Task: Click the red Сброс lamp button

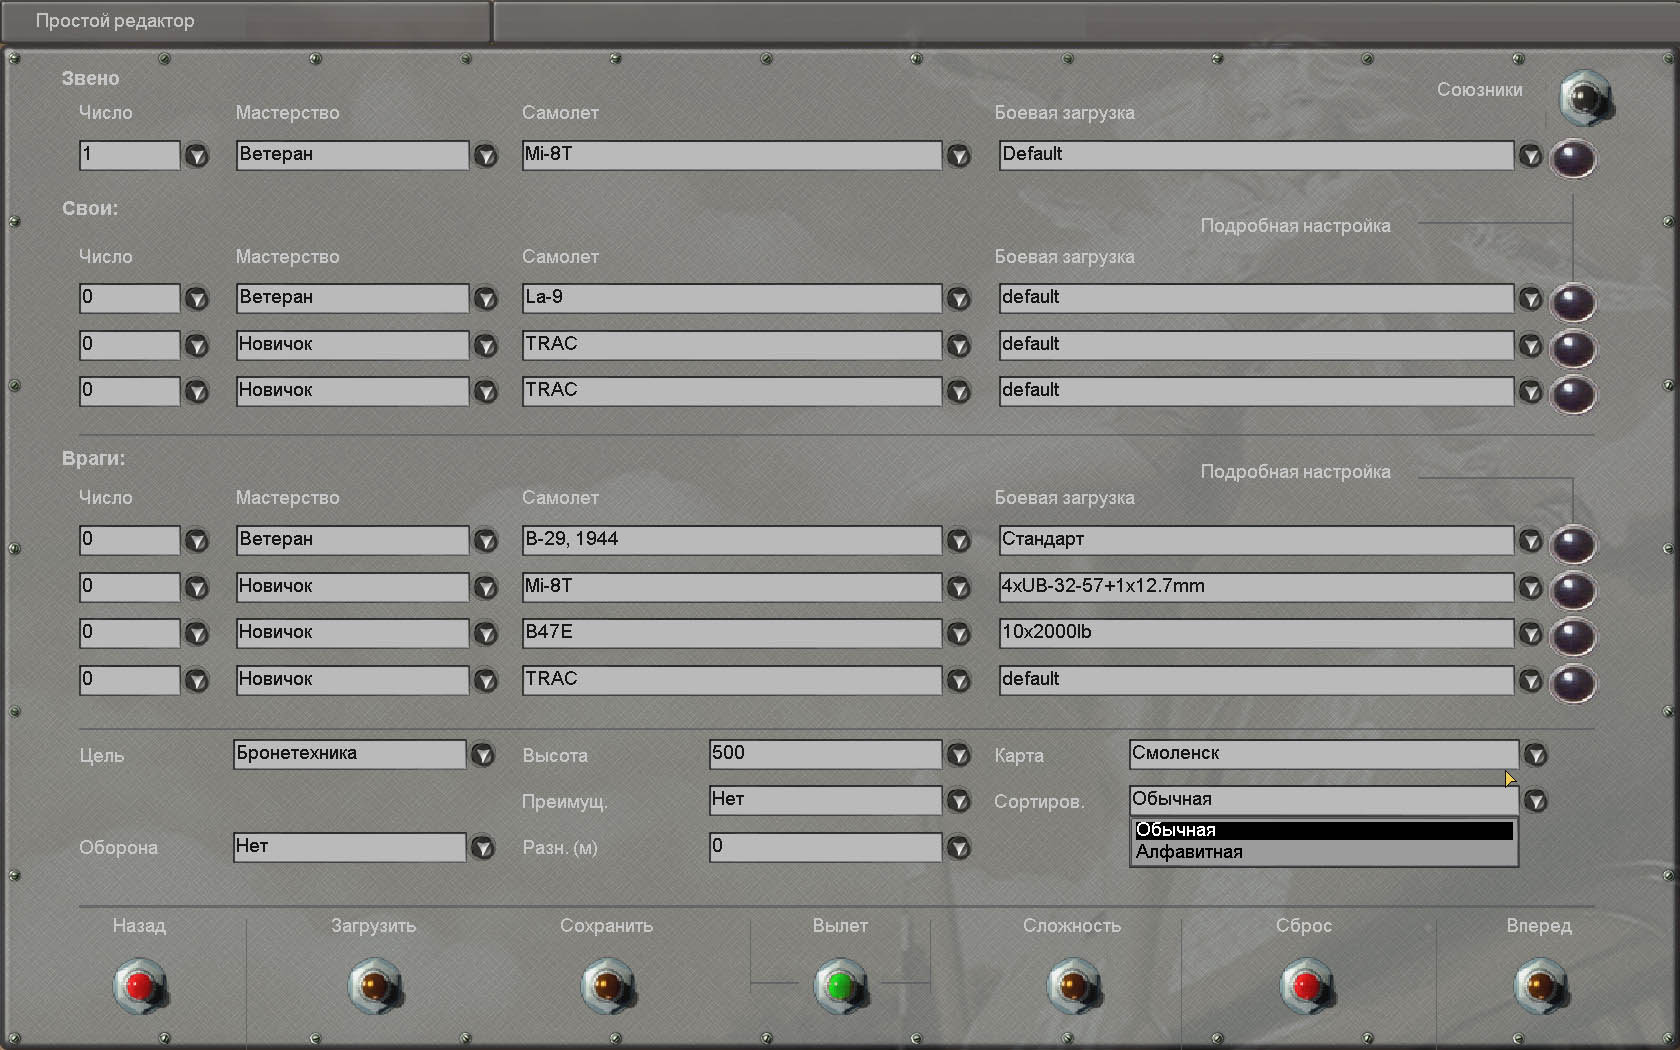Action: click(1307, 986)
